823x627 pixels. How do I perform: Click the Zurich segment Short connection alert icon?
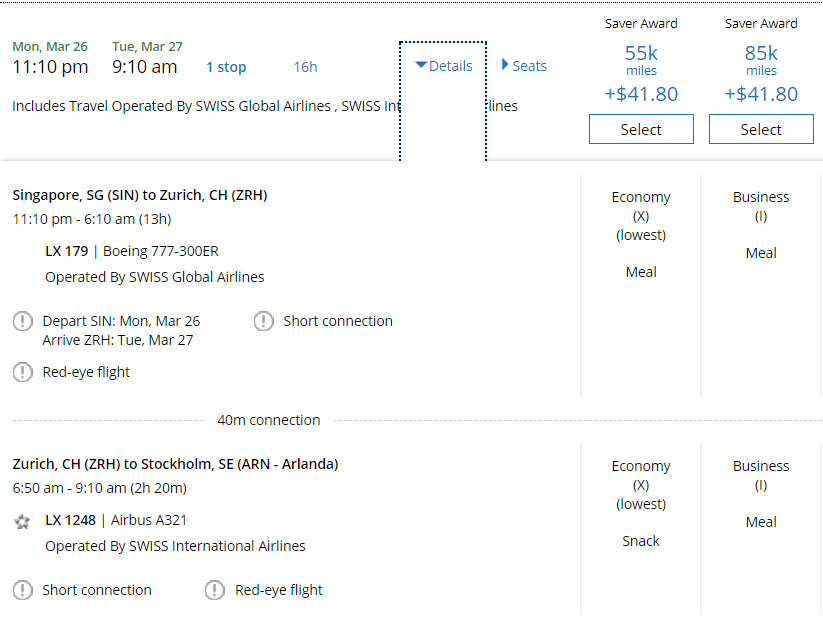point(22,590)
